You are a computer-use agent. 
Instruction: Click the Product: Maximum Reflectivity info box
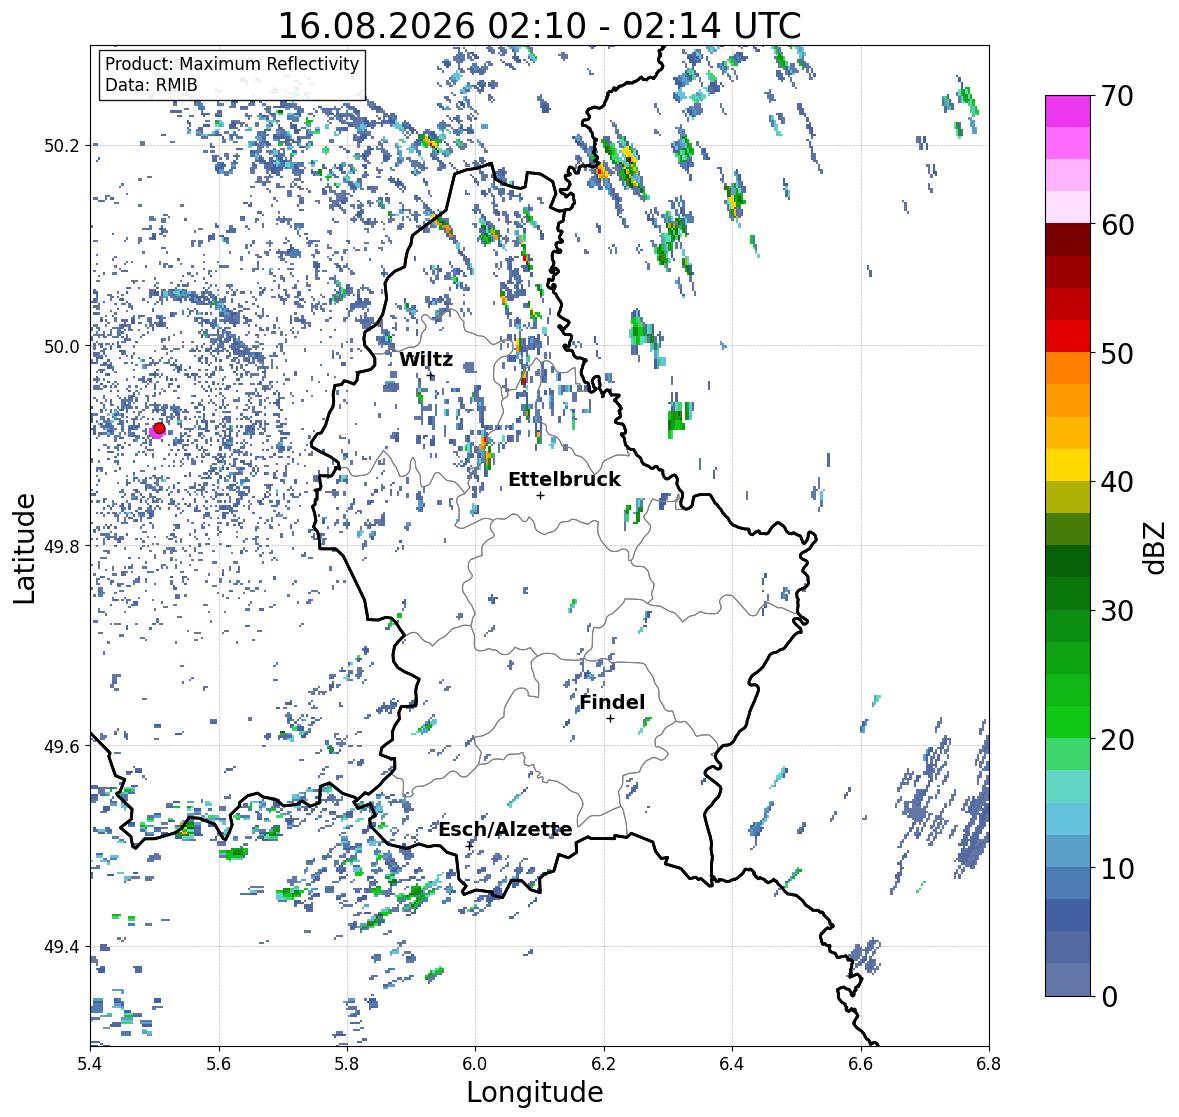[232, 74]
